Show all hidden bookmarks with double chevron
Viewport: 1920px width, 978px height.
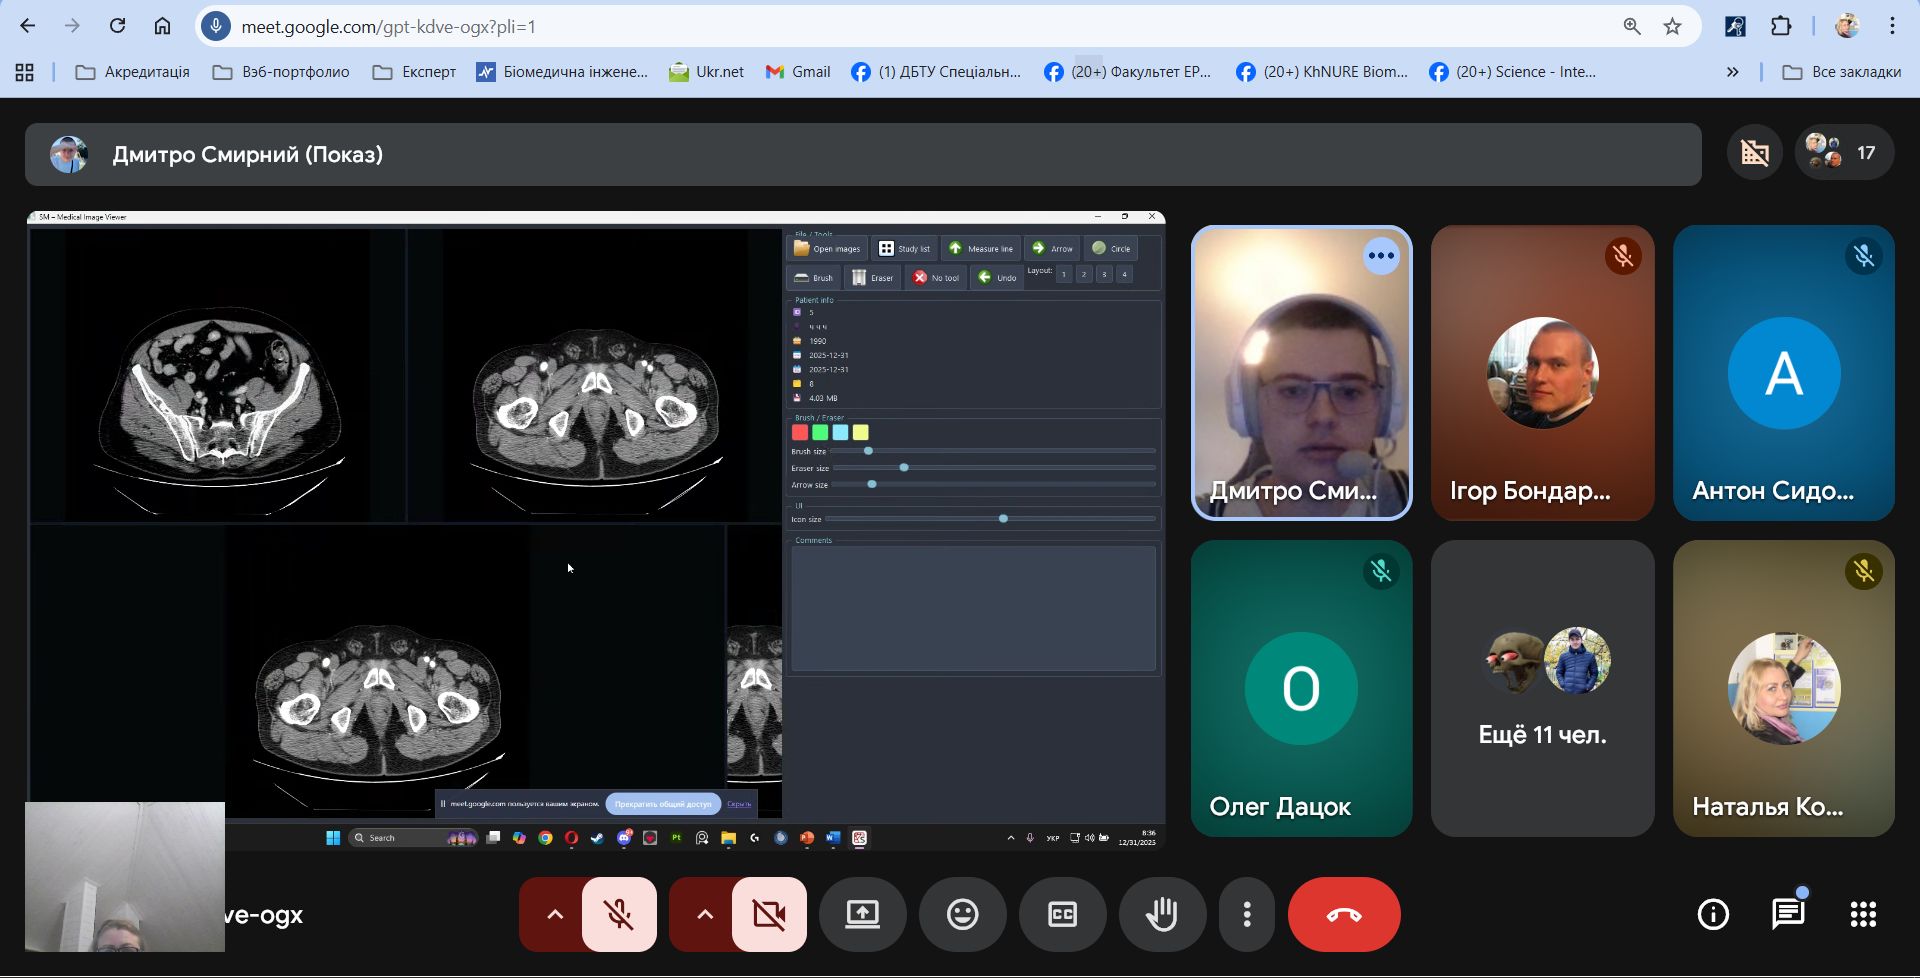(x=1732, y=72)
